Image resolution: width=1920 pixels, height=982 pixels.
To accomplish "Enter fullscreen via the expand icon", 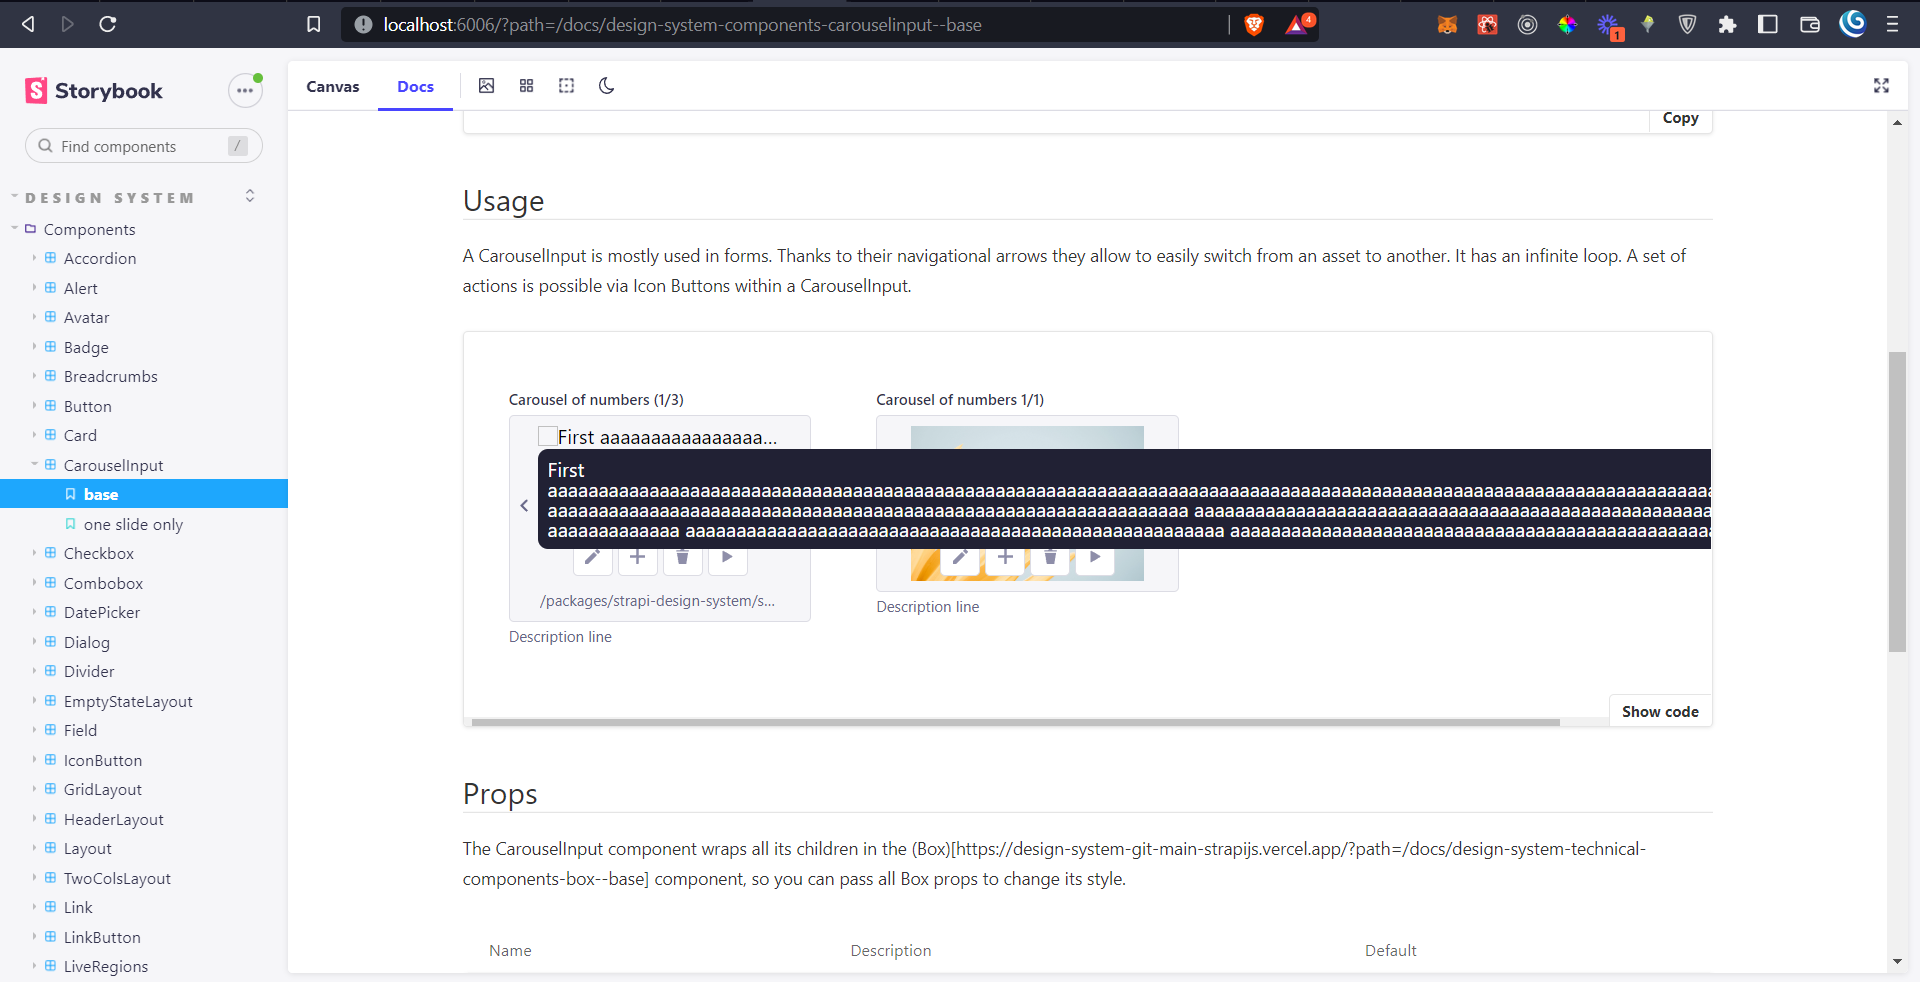I will (1881, 86).
